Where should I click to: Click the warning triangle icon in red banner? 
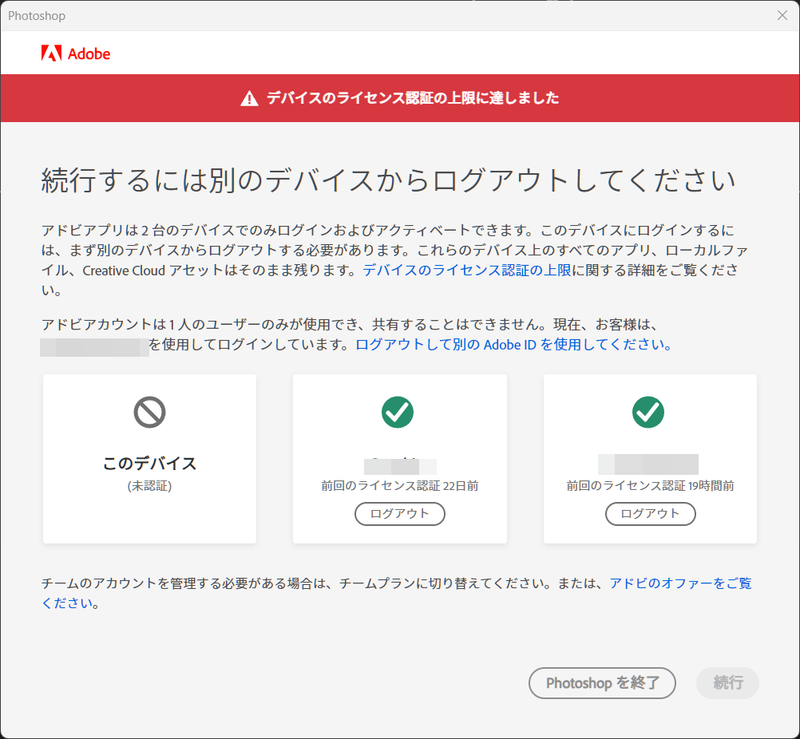249,98
